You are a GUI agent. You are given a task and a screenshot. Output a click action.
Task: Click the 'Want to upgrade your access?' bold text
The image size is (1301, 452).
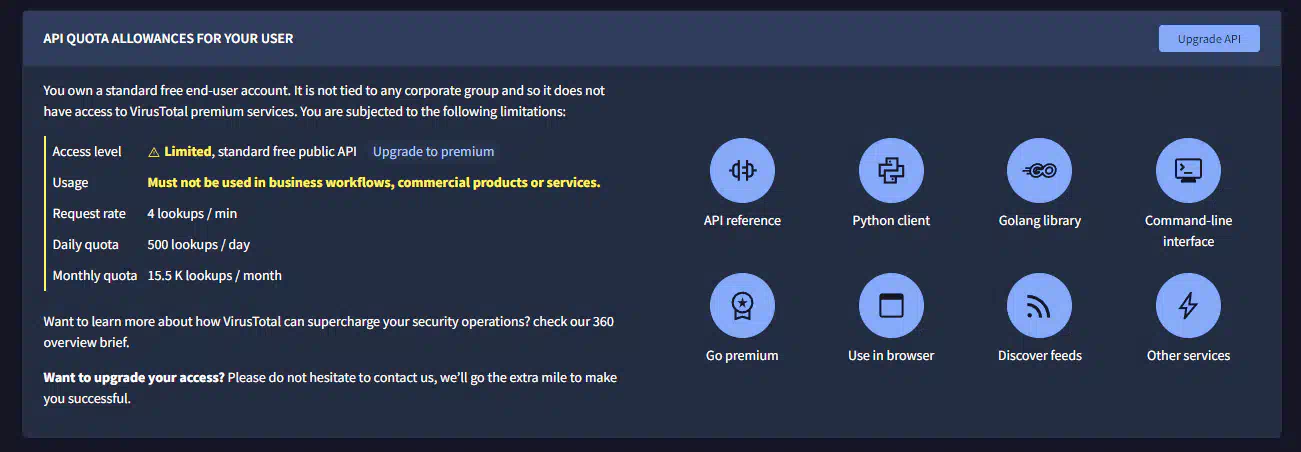[x=134, y=378]
